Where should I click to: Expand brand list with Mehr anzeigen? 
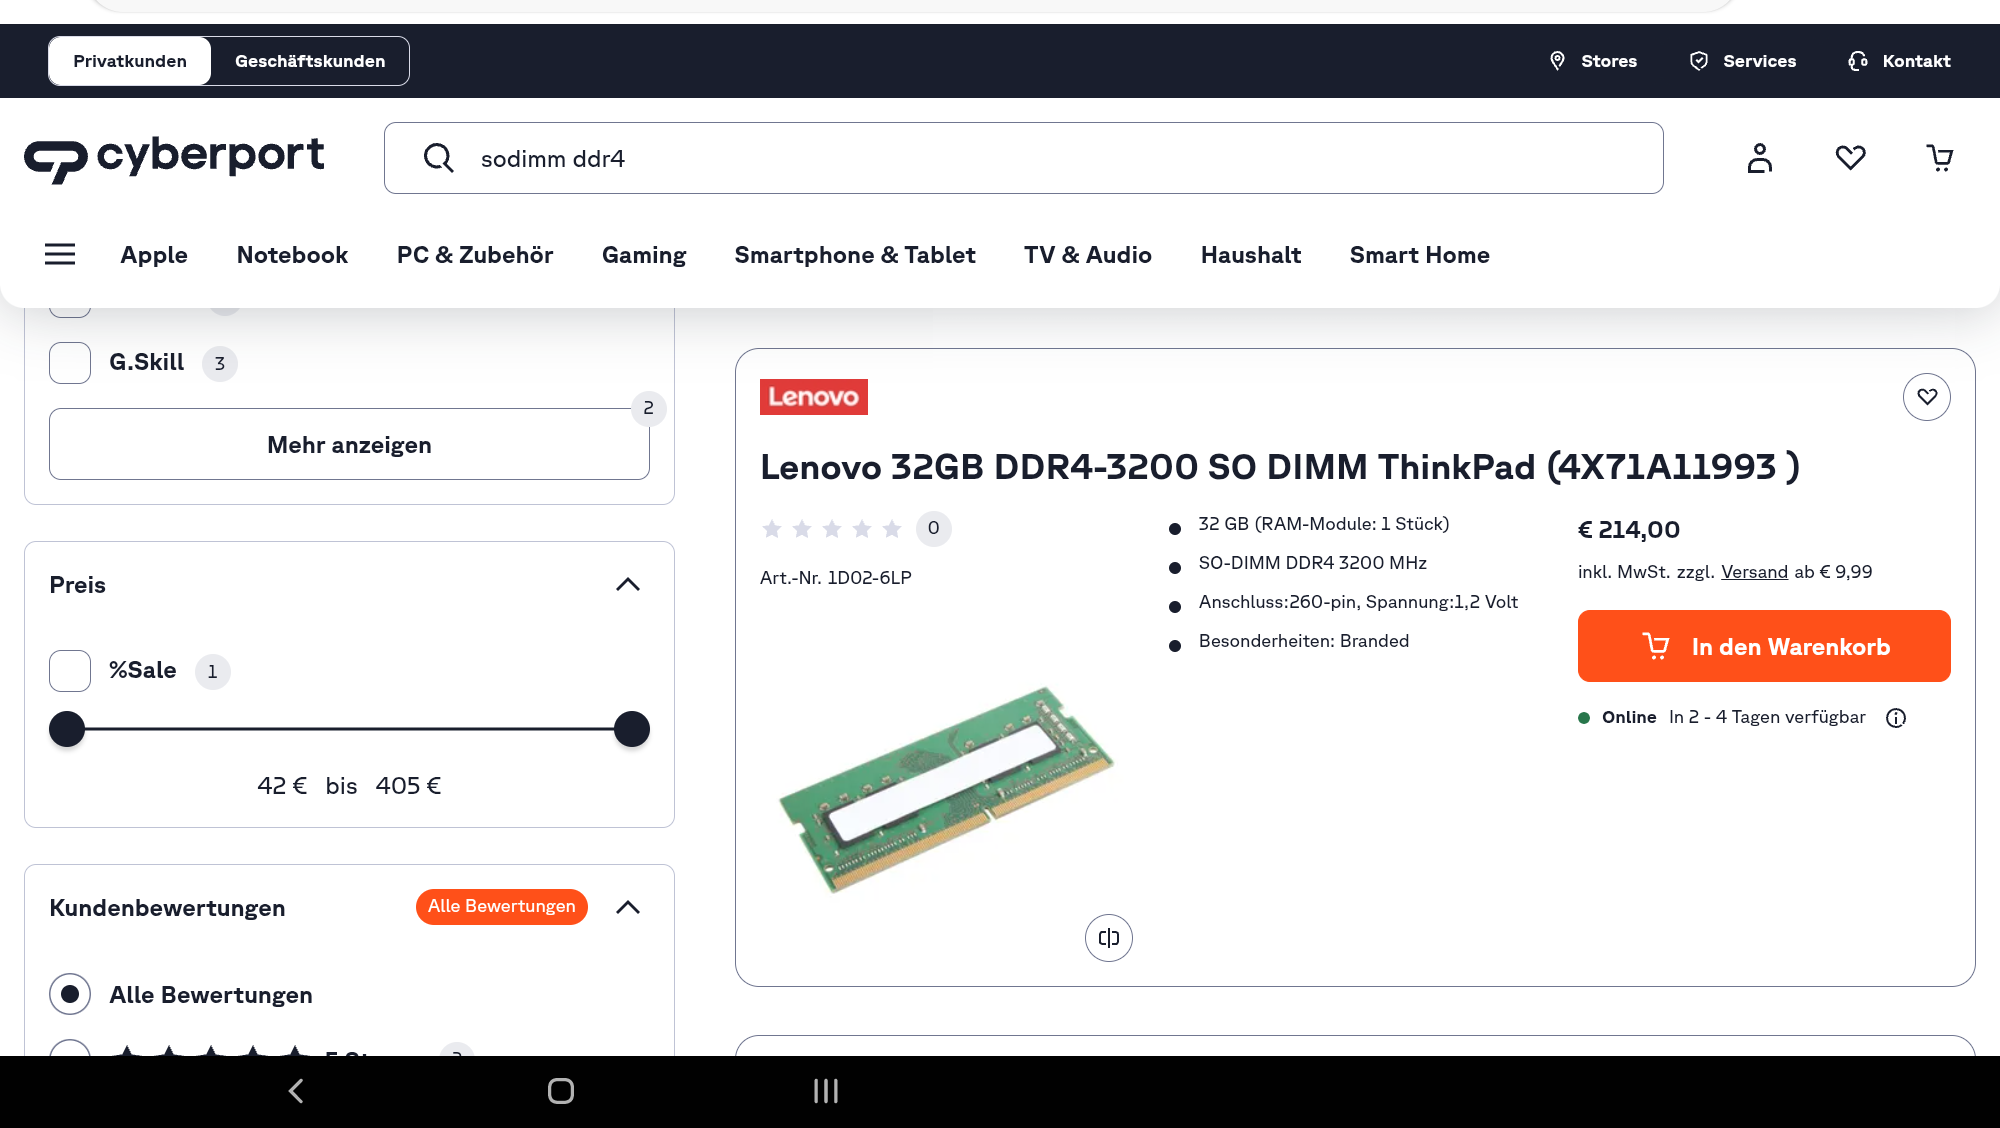(349, 445)
